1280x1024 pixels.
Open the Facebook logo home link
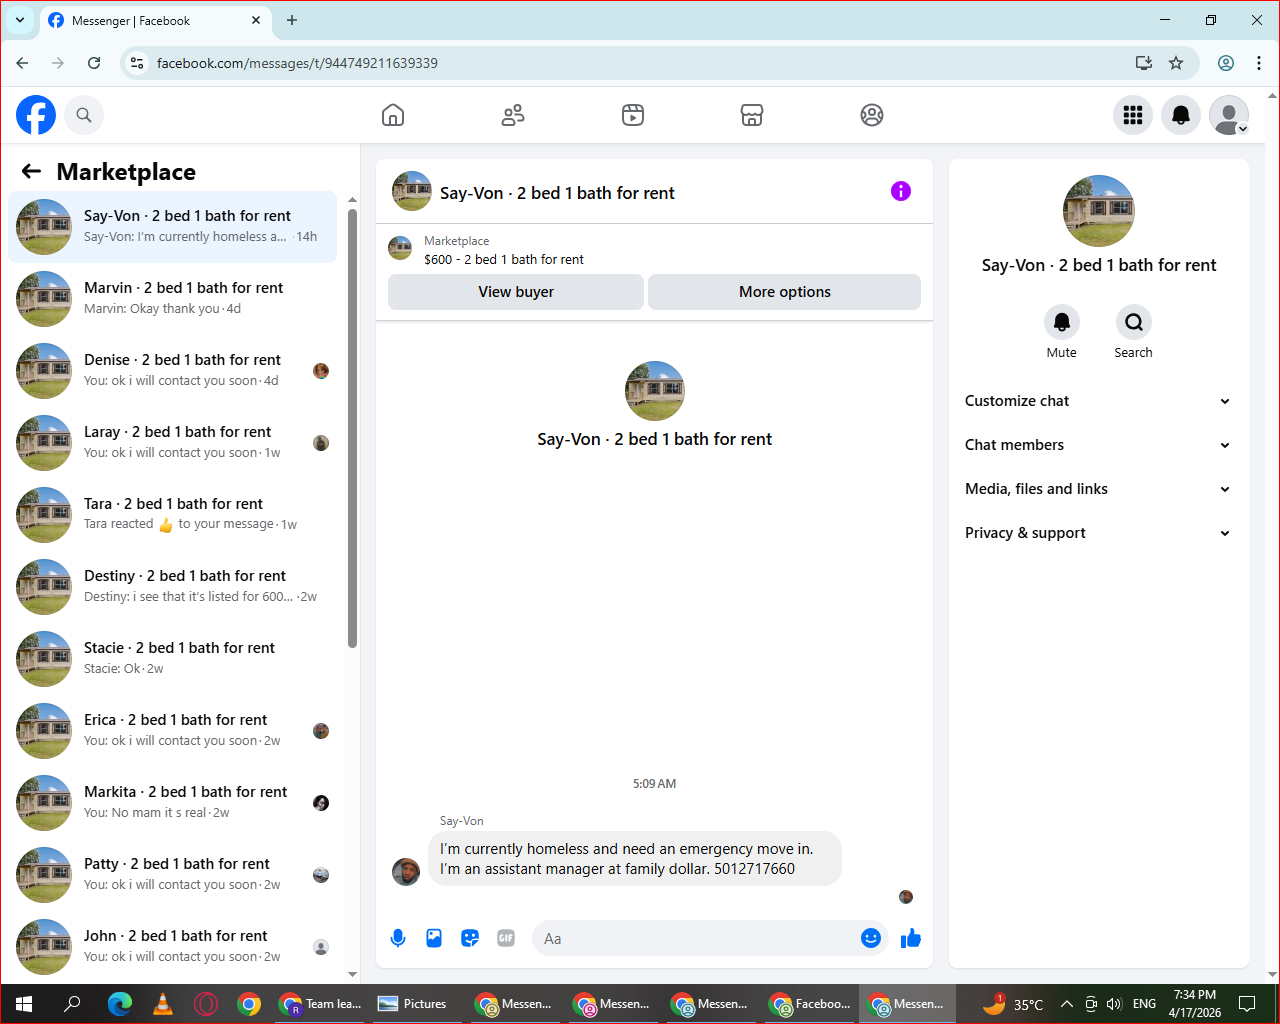36,115
